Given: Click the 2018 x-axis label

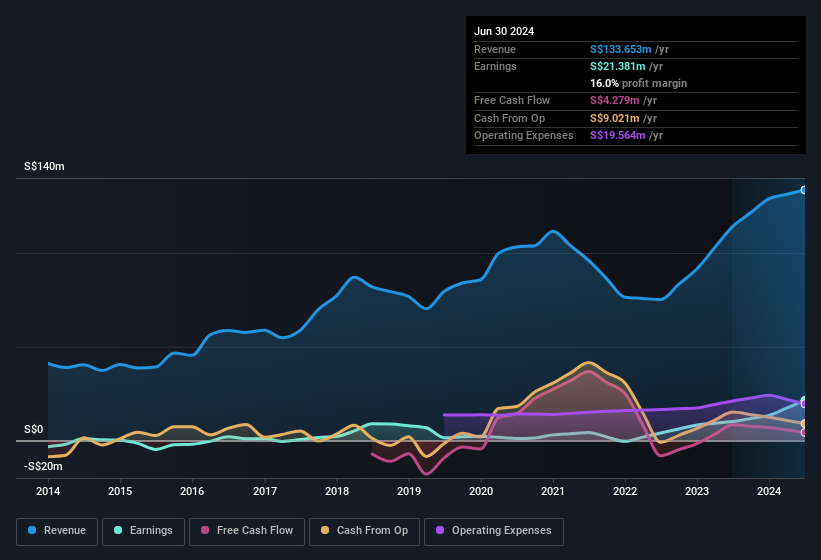Looking at the screenshot, I should tap(337, 491).
